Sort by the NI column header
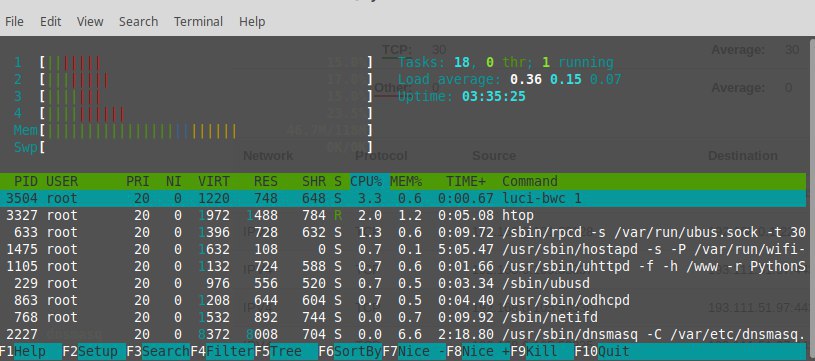This screenshot has width=815, height=361. pos(174,181)
